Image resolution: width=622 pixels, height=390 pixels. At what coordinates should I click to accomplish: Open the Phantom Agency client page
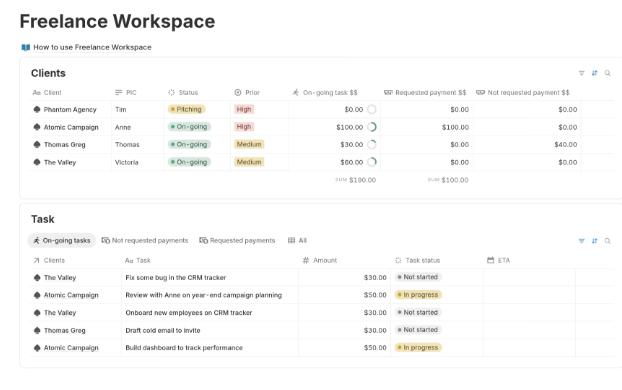70,110
